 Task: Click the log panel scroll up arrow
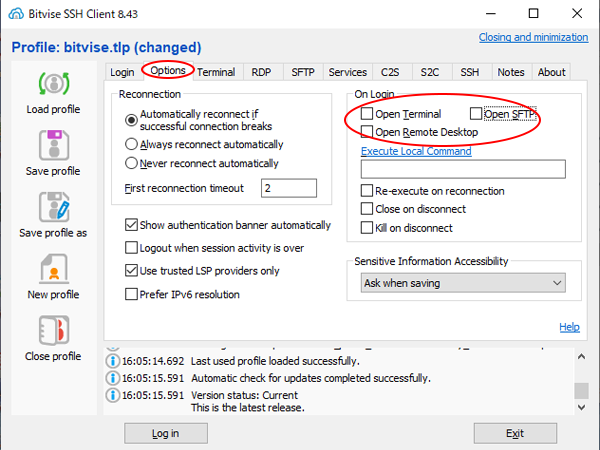[581, 357]
